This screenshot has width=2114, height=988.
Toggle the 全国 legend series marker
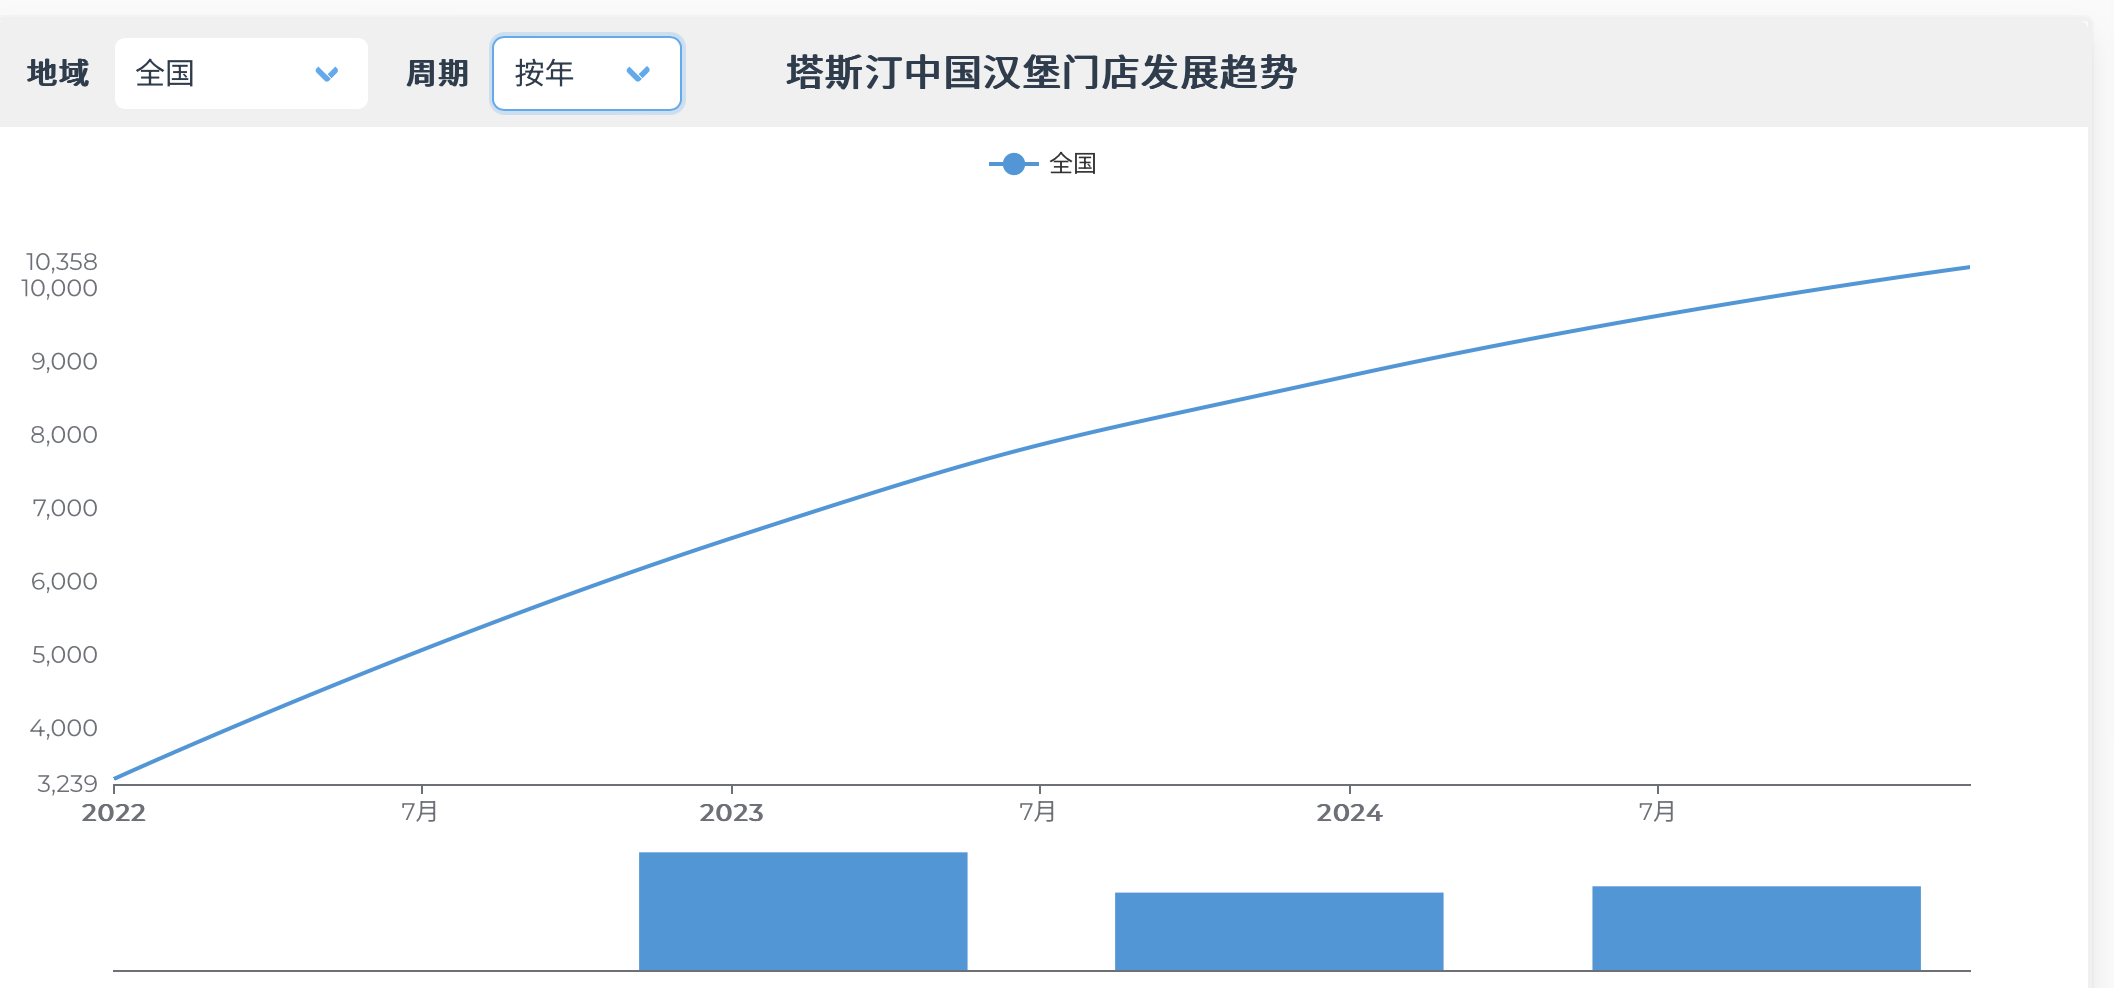click(1014, 164)
